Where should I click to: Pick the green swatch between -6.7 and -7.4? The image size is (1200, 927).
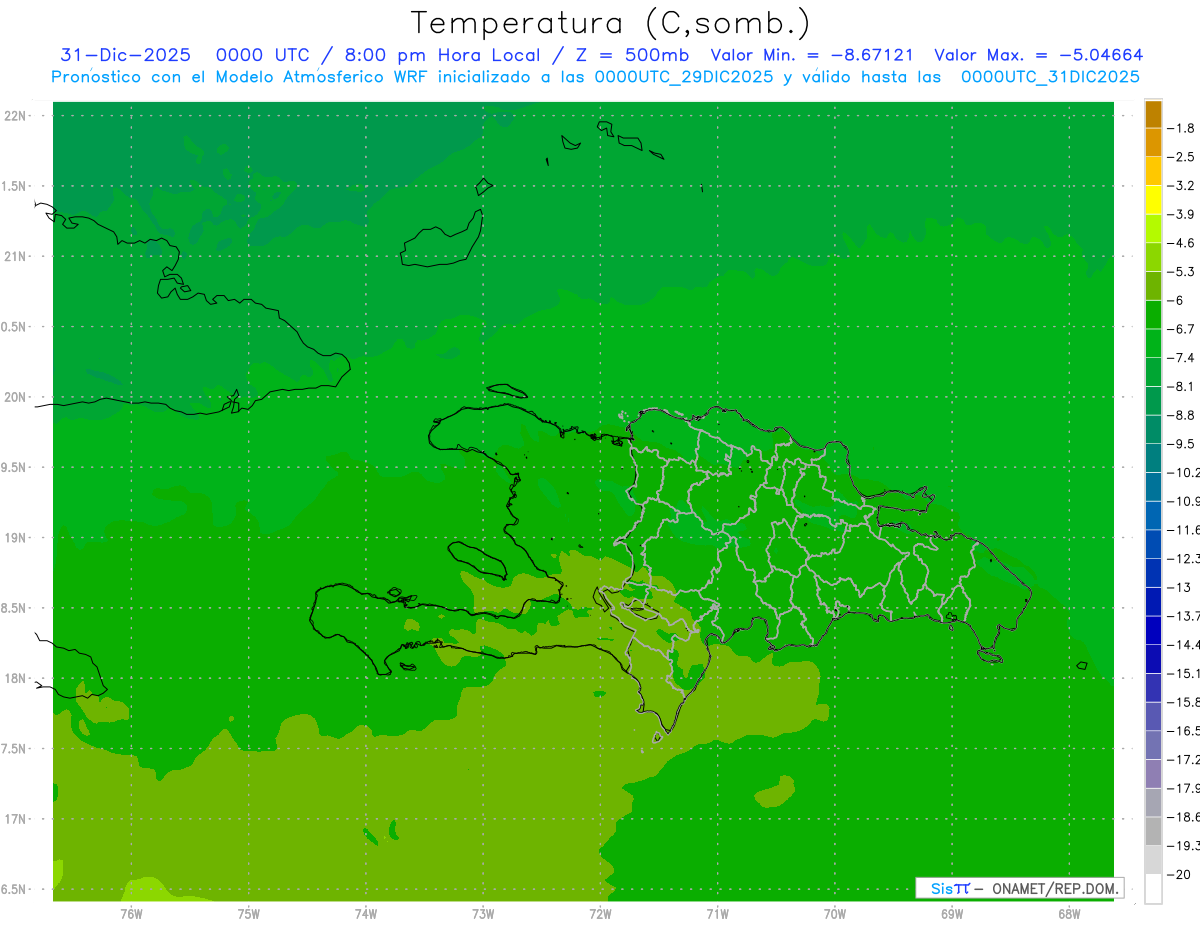point(1153,344)
